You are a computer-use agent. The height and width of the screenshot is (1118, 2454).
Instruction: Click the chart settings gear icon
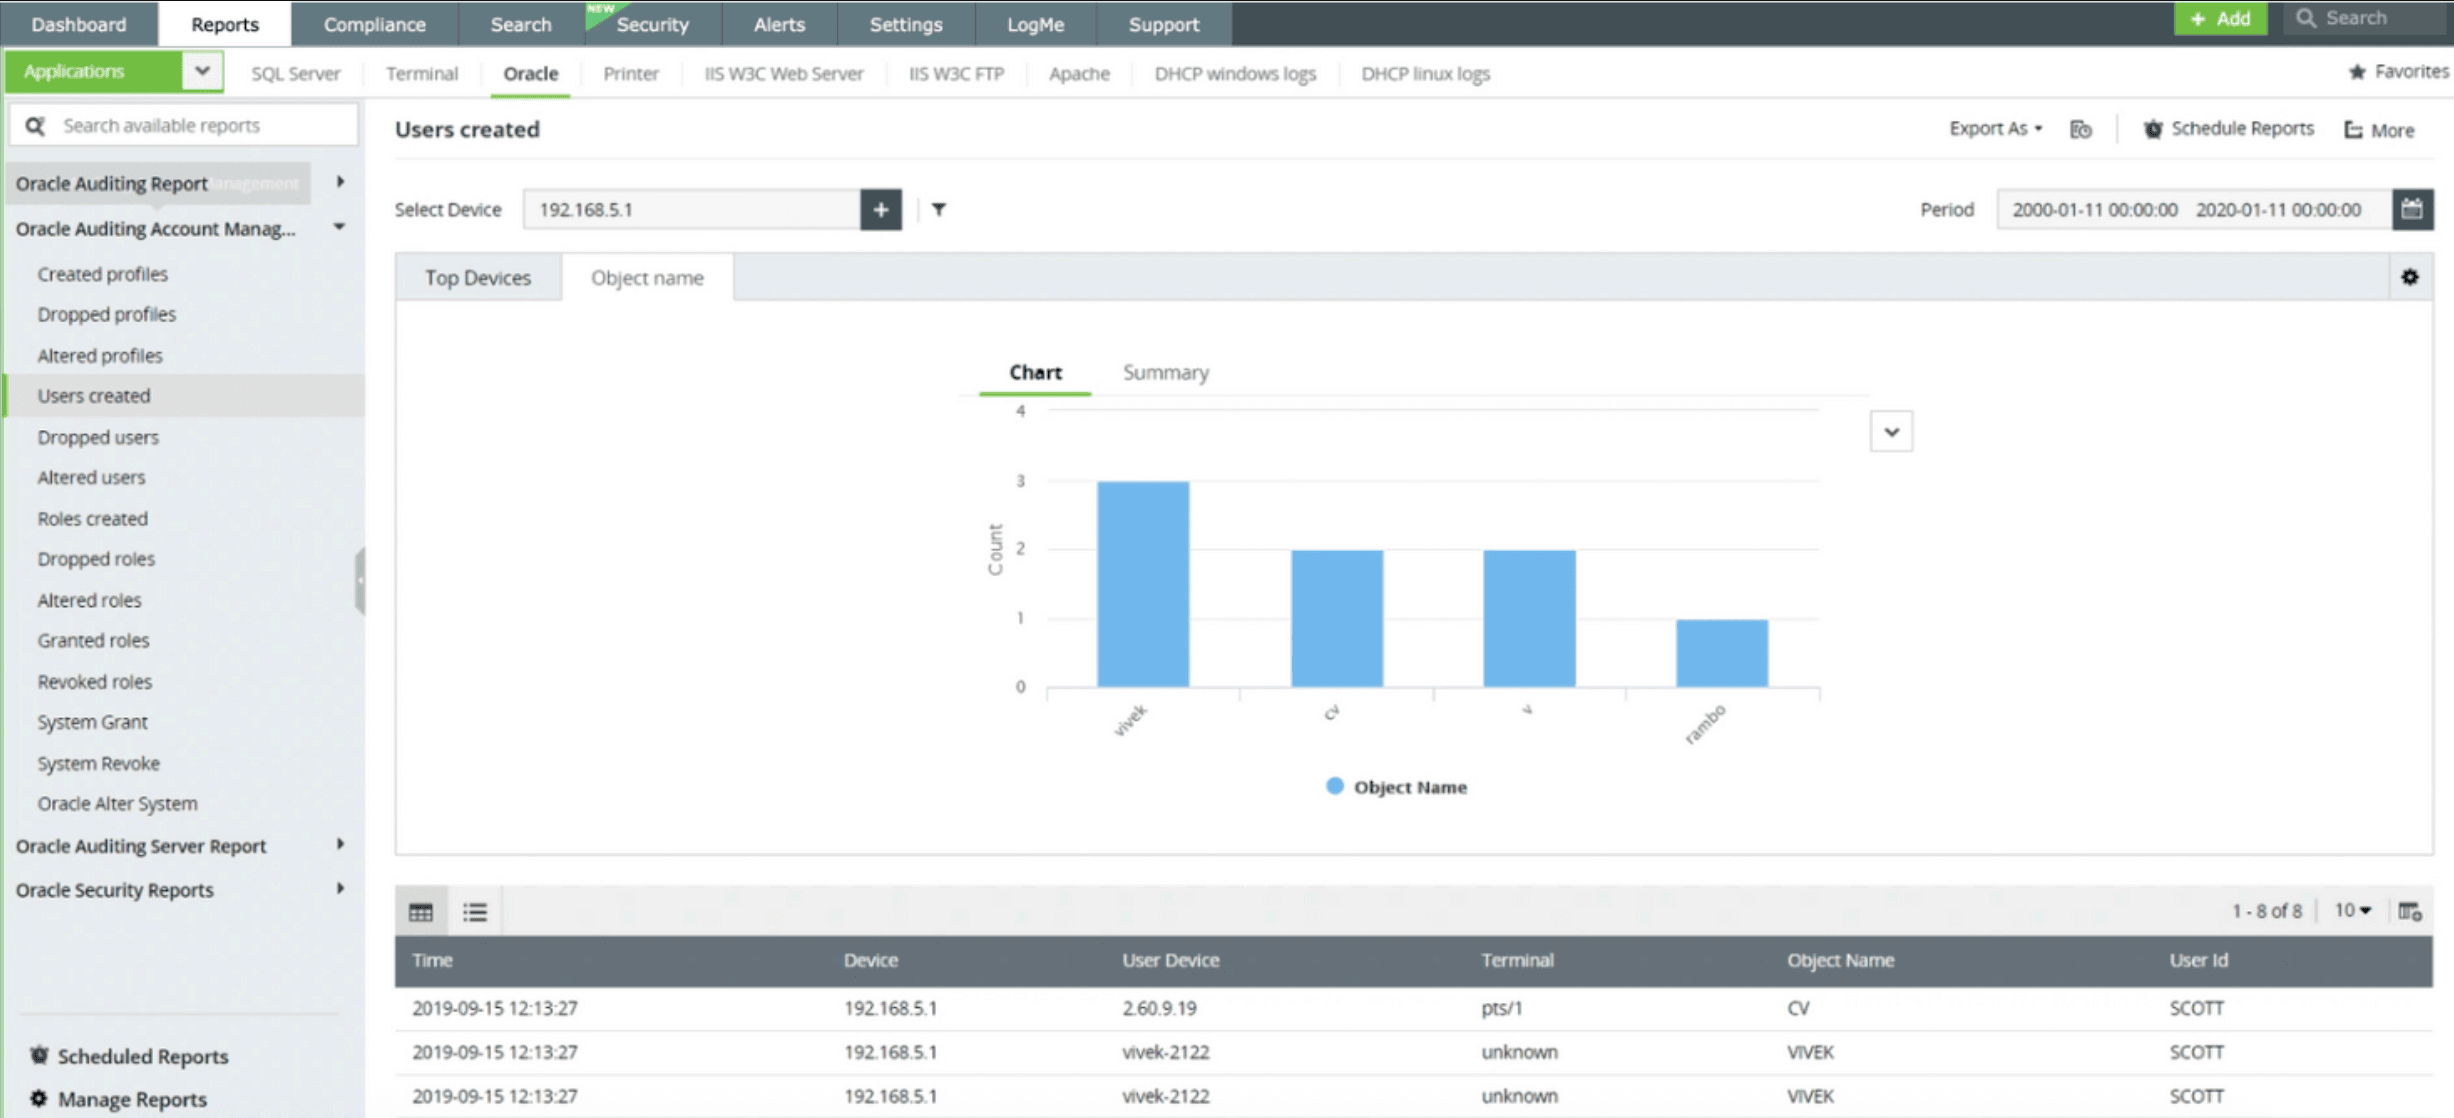tap(2410, 277)
